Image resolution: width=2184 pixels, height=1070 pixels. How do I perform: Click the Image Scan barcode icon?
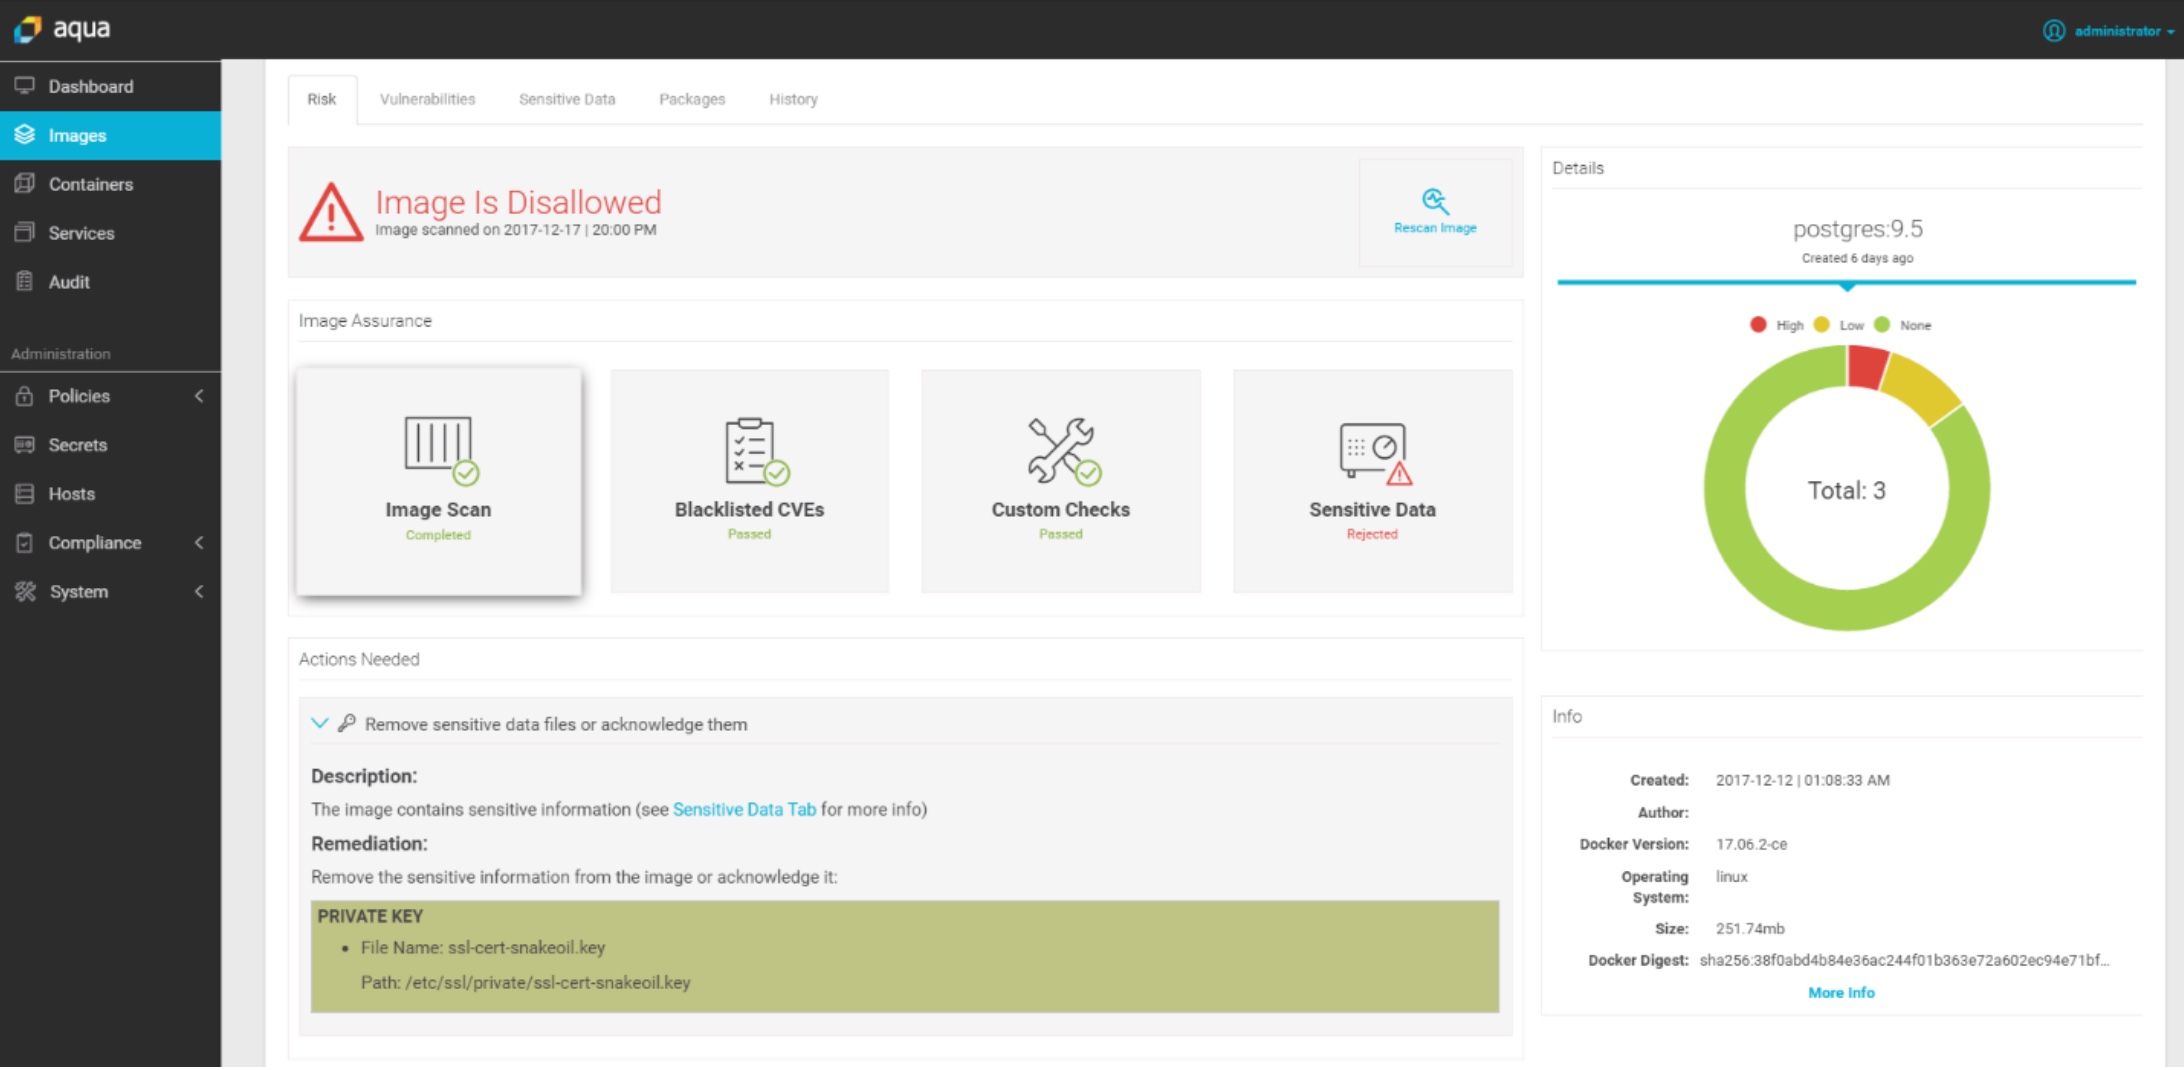(x=441, y=450)
